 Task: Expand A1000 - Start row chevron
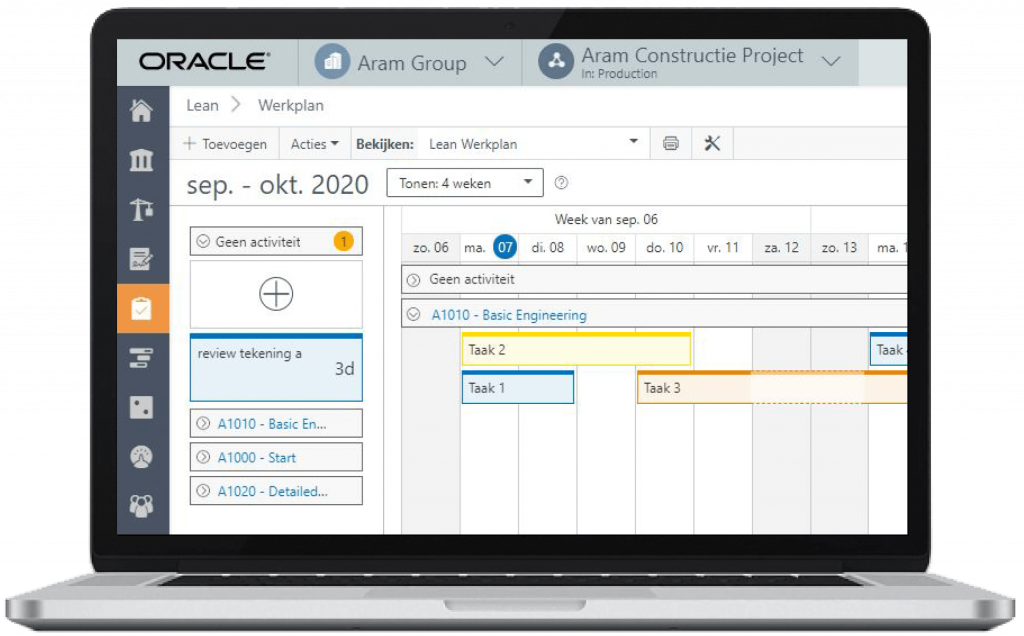coord(203,457)
